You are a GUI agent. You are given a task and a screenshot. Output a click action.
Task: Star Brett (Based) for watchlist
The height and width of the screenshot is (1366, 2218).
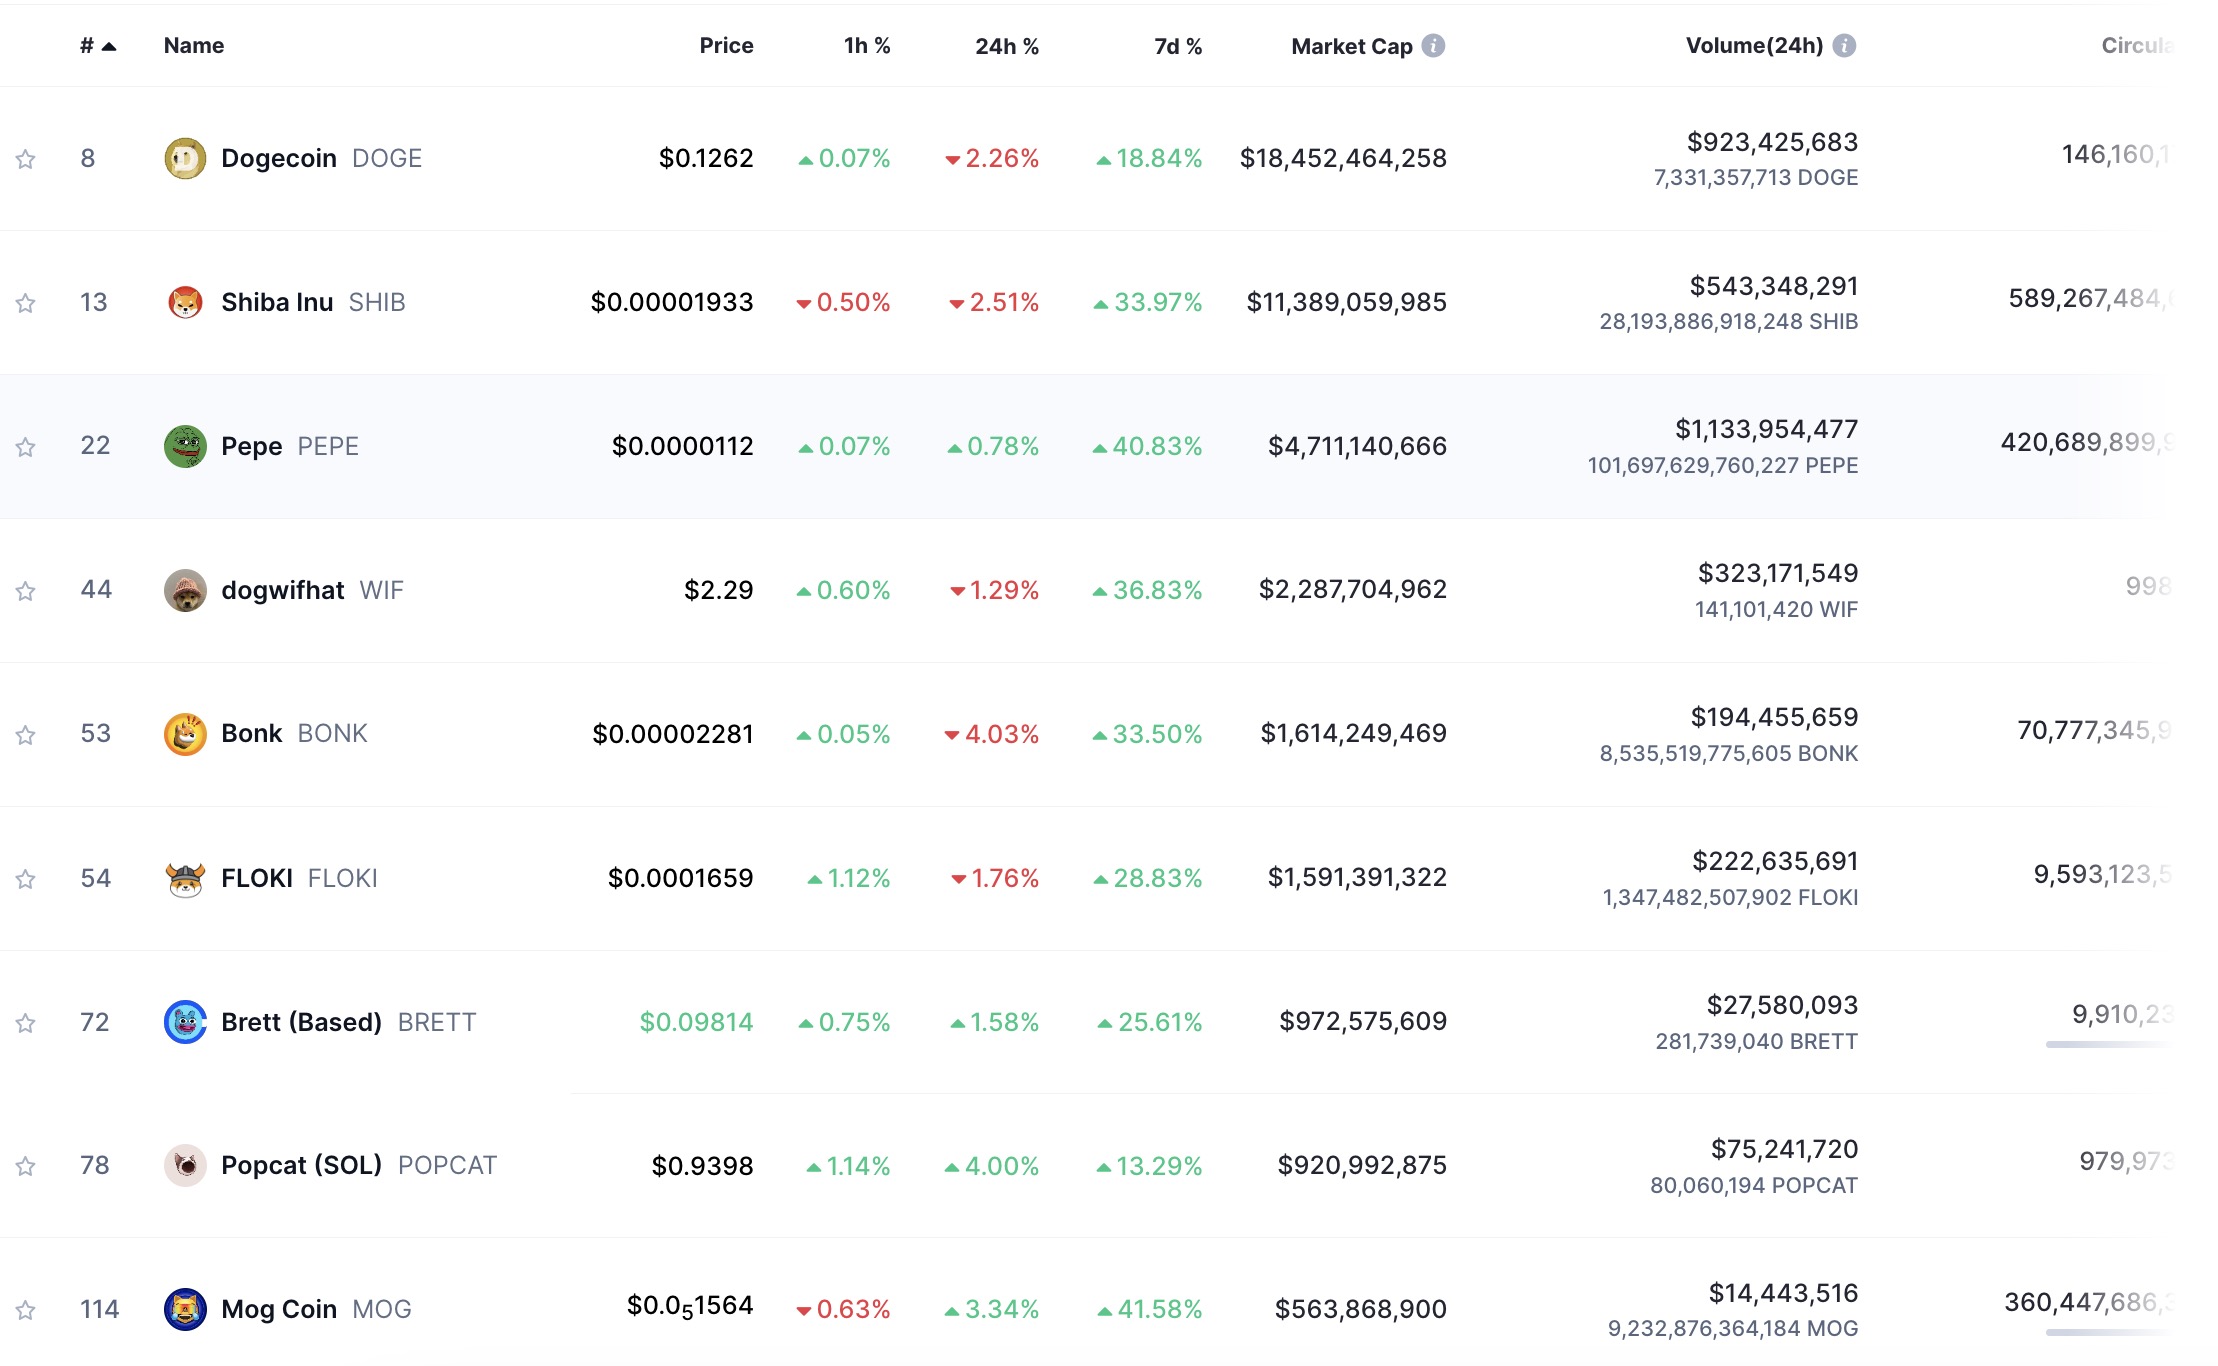click(26, 1023)
